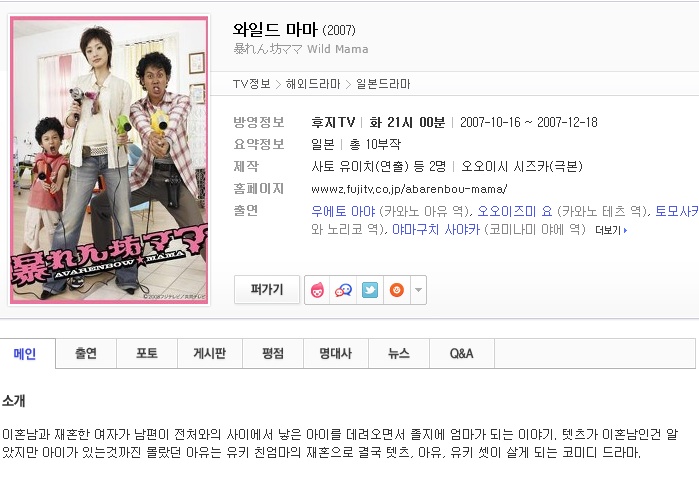Select the 뉴스 tab
This screenshot has height=494, width=699.
[399, 354]
